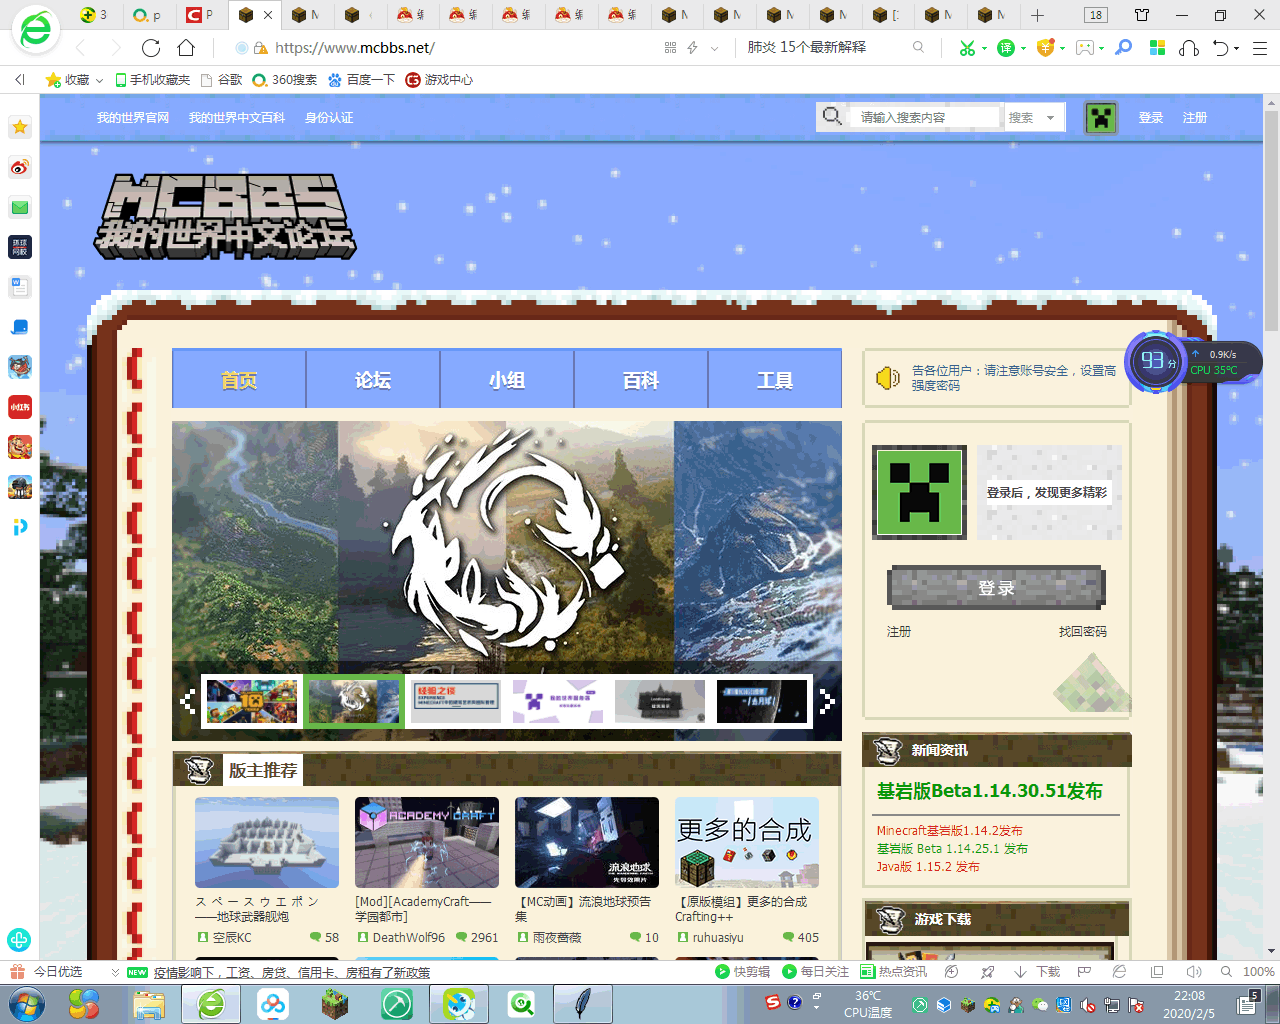
Task: Click the quill feather taskbar icon
Action: click(583, 1004)
